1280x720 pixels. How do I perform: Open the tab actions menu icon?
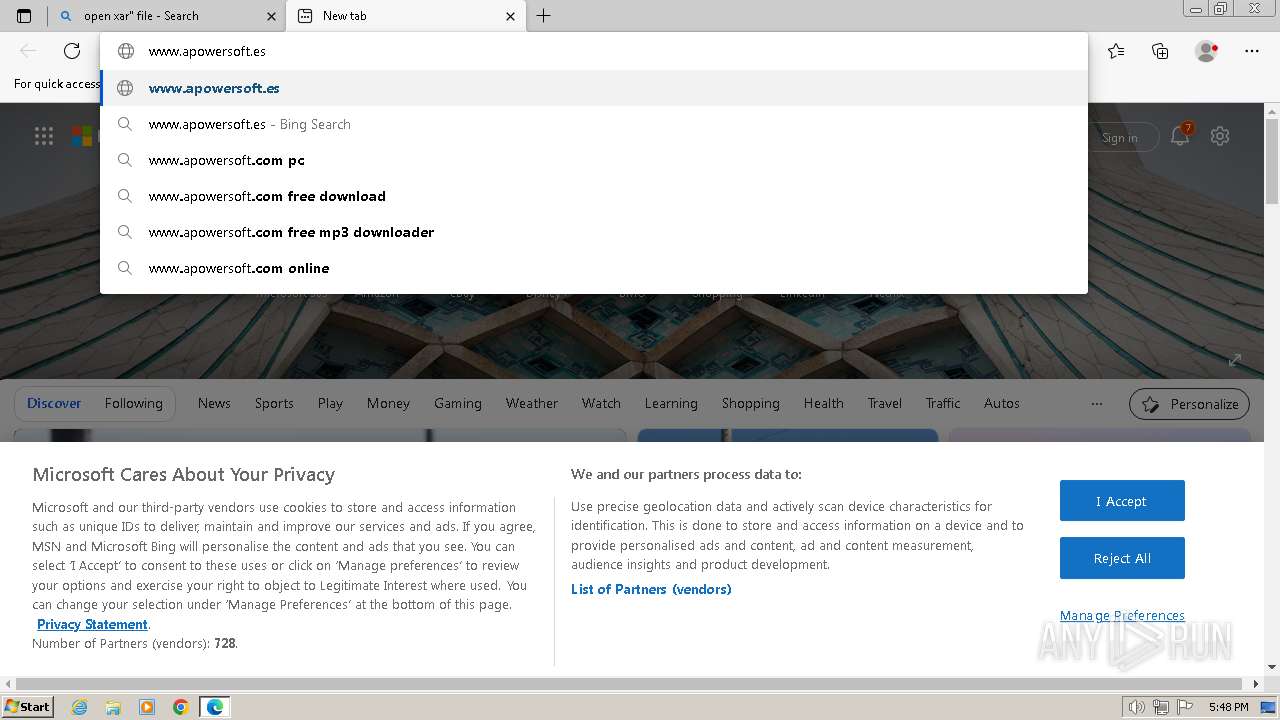pos(24,16)
